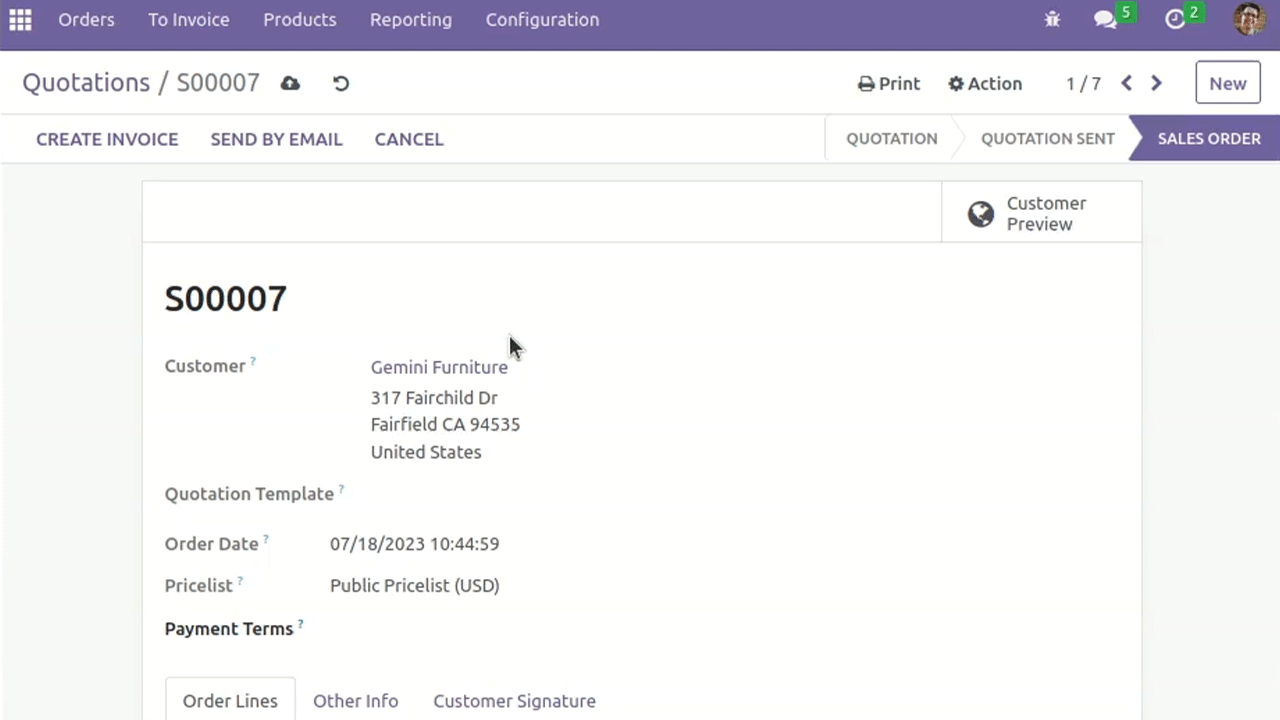1280x720 pixels.
Task: Open the debug bug icon
Action: [x=1052, y=19]
